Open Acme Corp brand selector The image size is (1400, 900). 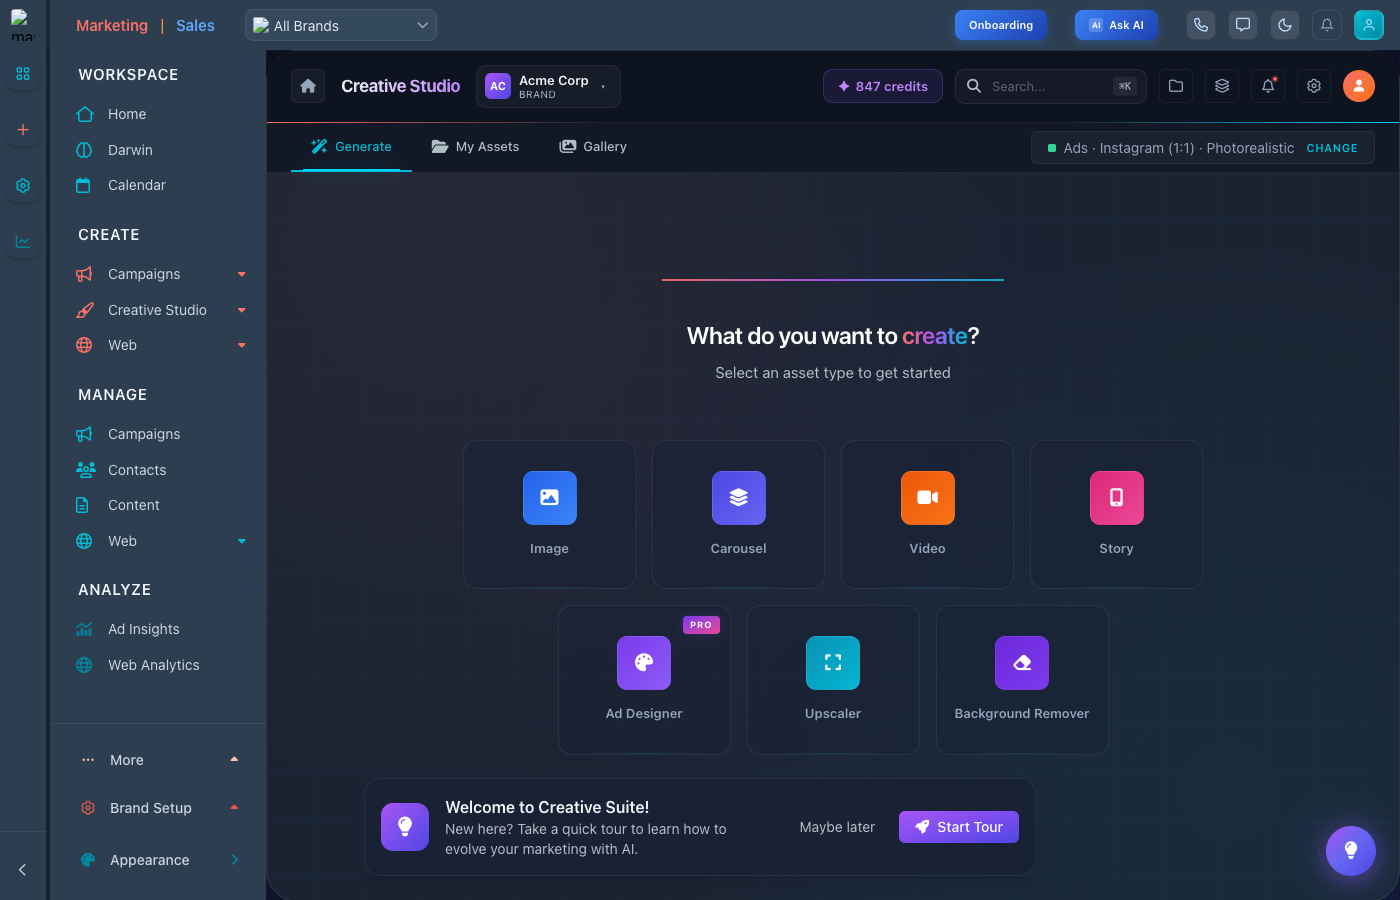[548, 86]
